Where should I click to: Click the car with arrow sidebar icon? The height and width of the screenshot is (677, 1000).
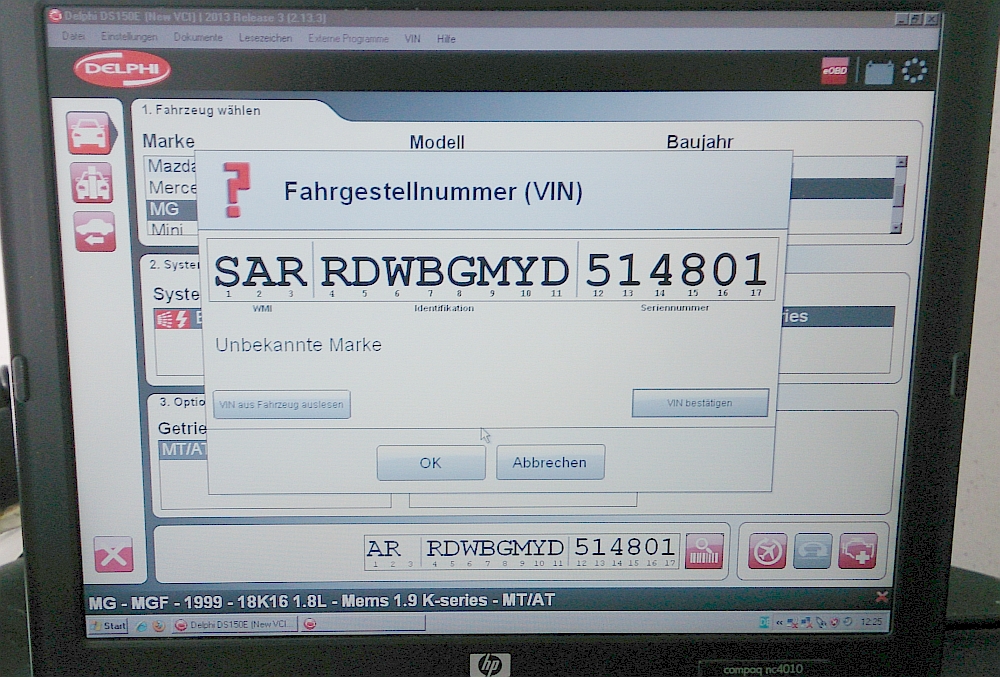tap(94, 232)
